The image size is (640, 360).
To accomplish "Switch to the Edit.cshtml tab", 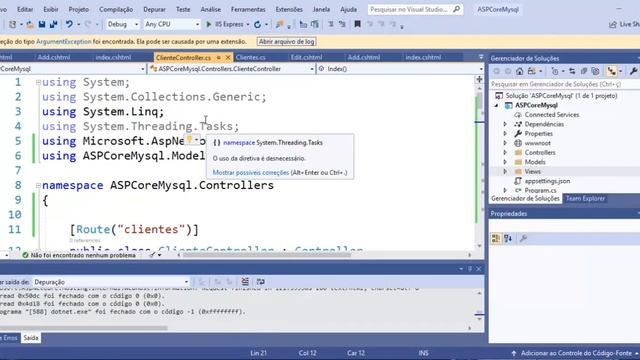I will click(306, 58).
